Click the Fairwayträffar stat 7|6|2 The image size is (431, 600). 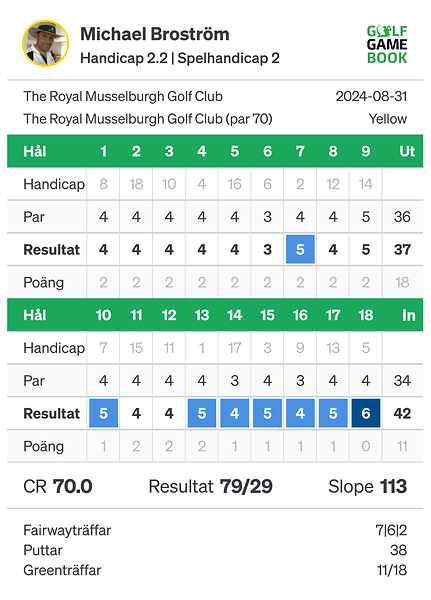pos(391,530)
